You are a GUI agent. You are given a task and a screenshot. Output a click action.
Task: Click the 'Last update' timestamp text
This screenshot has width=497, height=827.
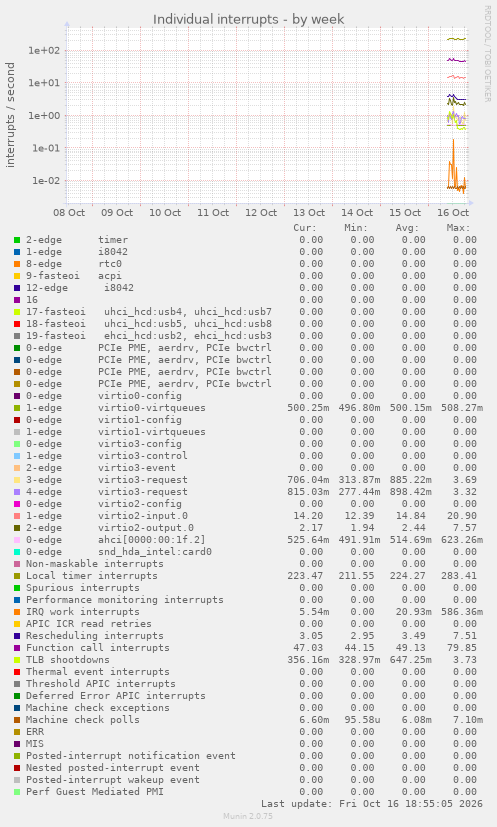point(372,804)
